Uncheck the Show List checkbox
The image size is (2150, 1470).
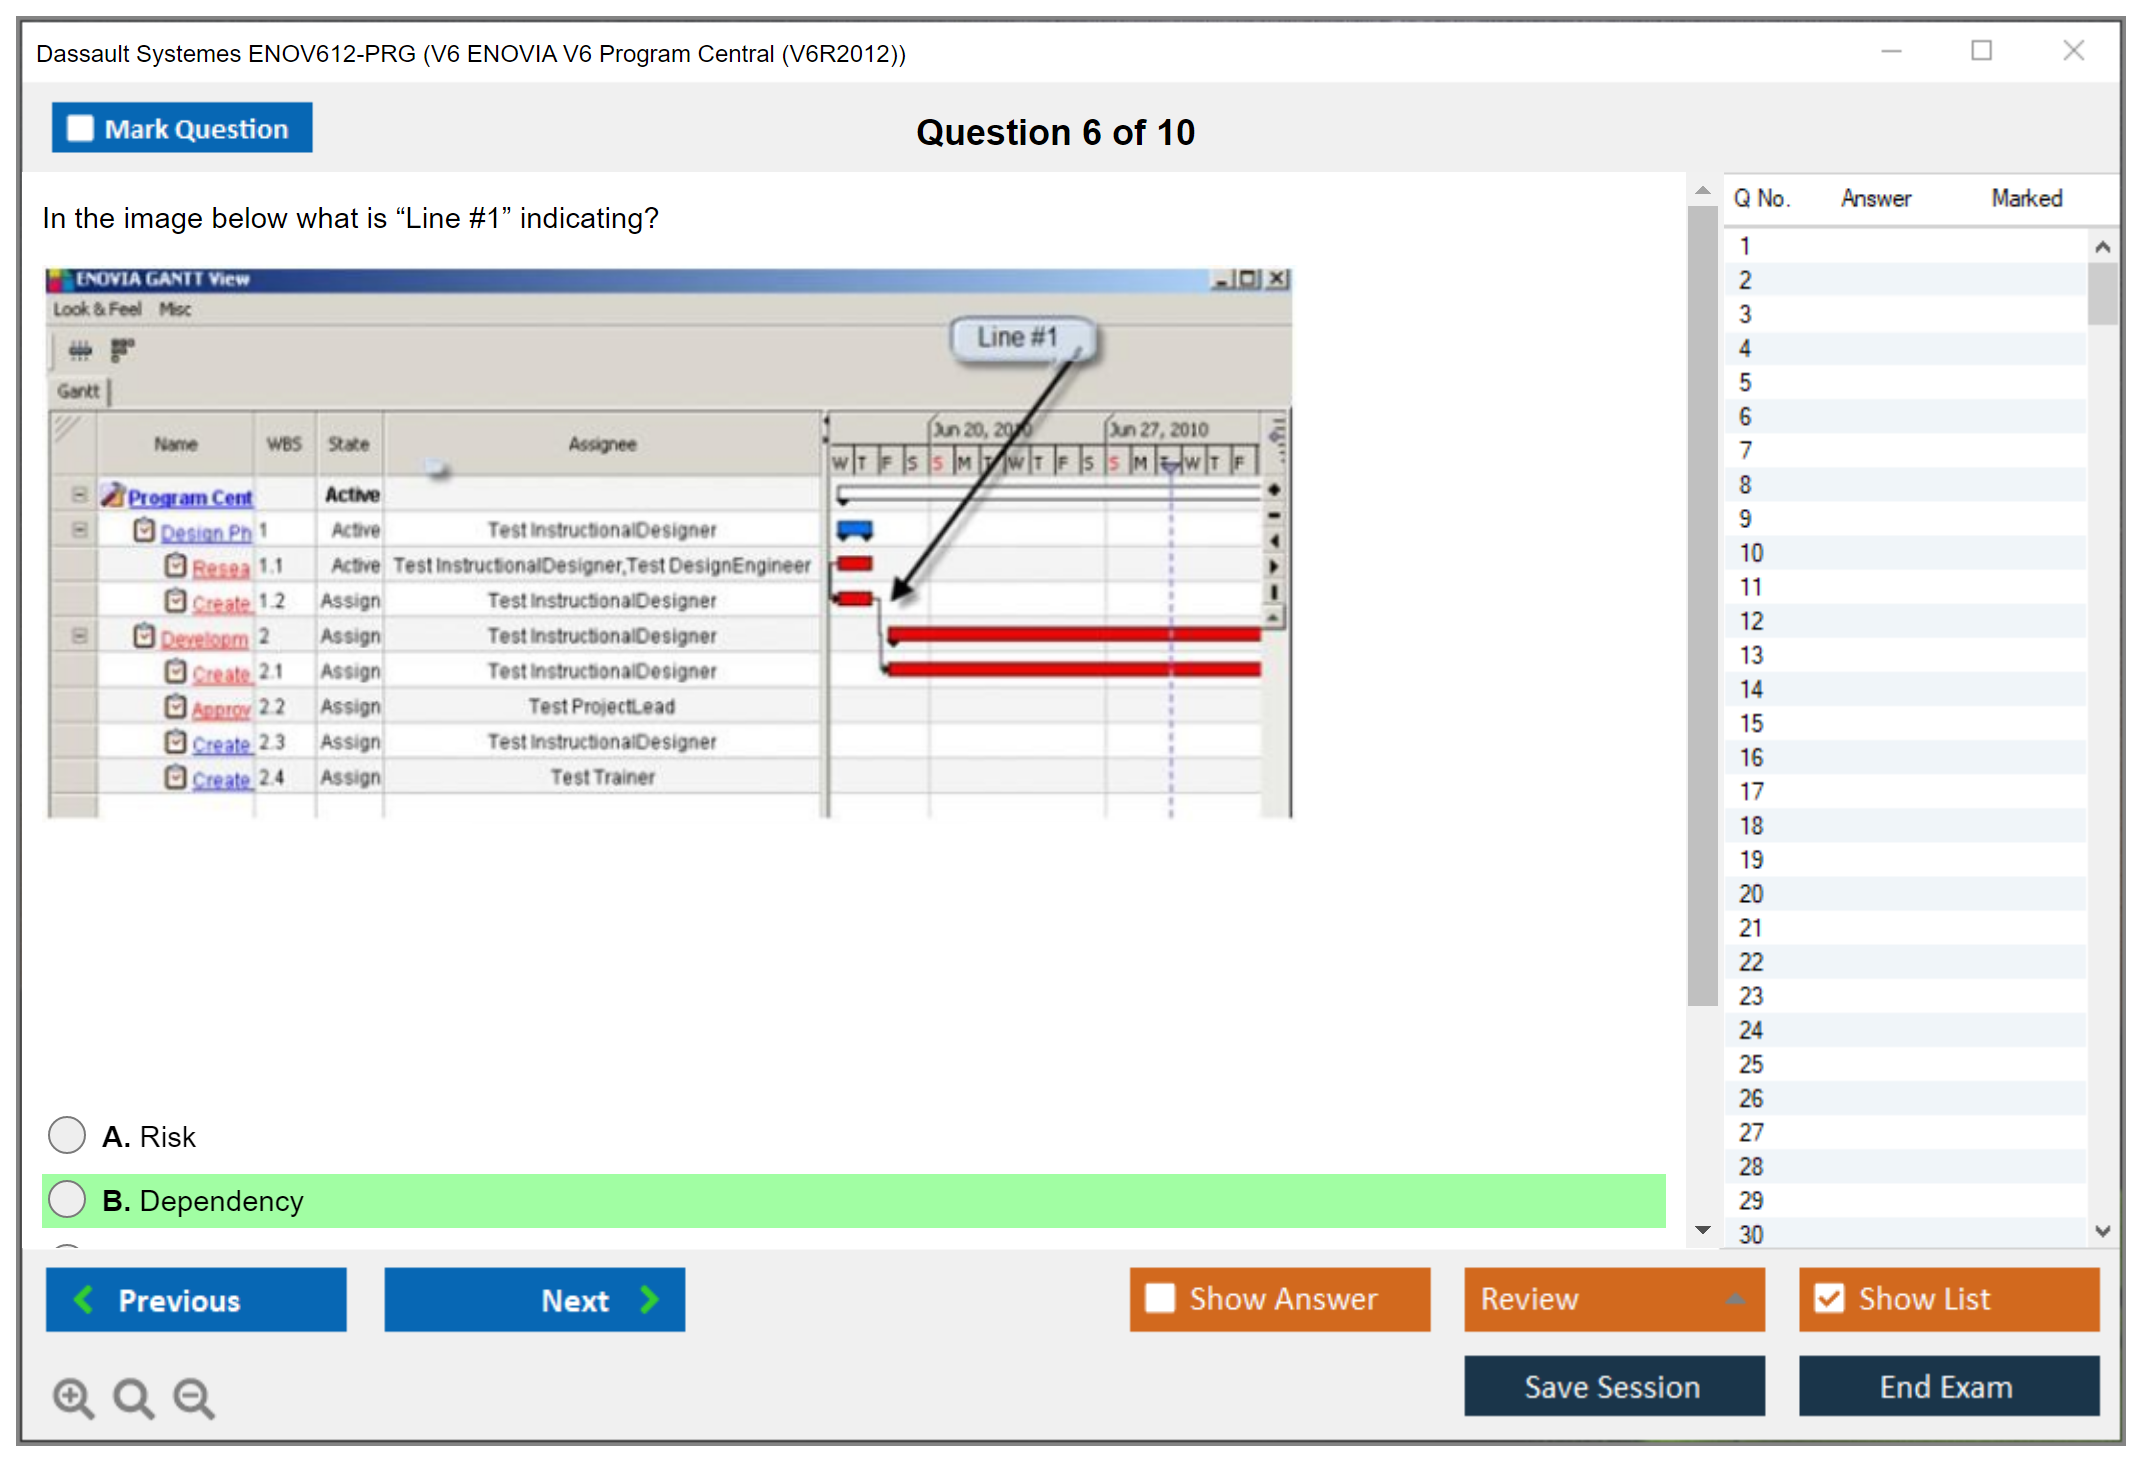coord(1829,1298)
